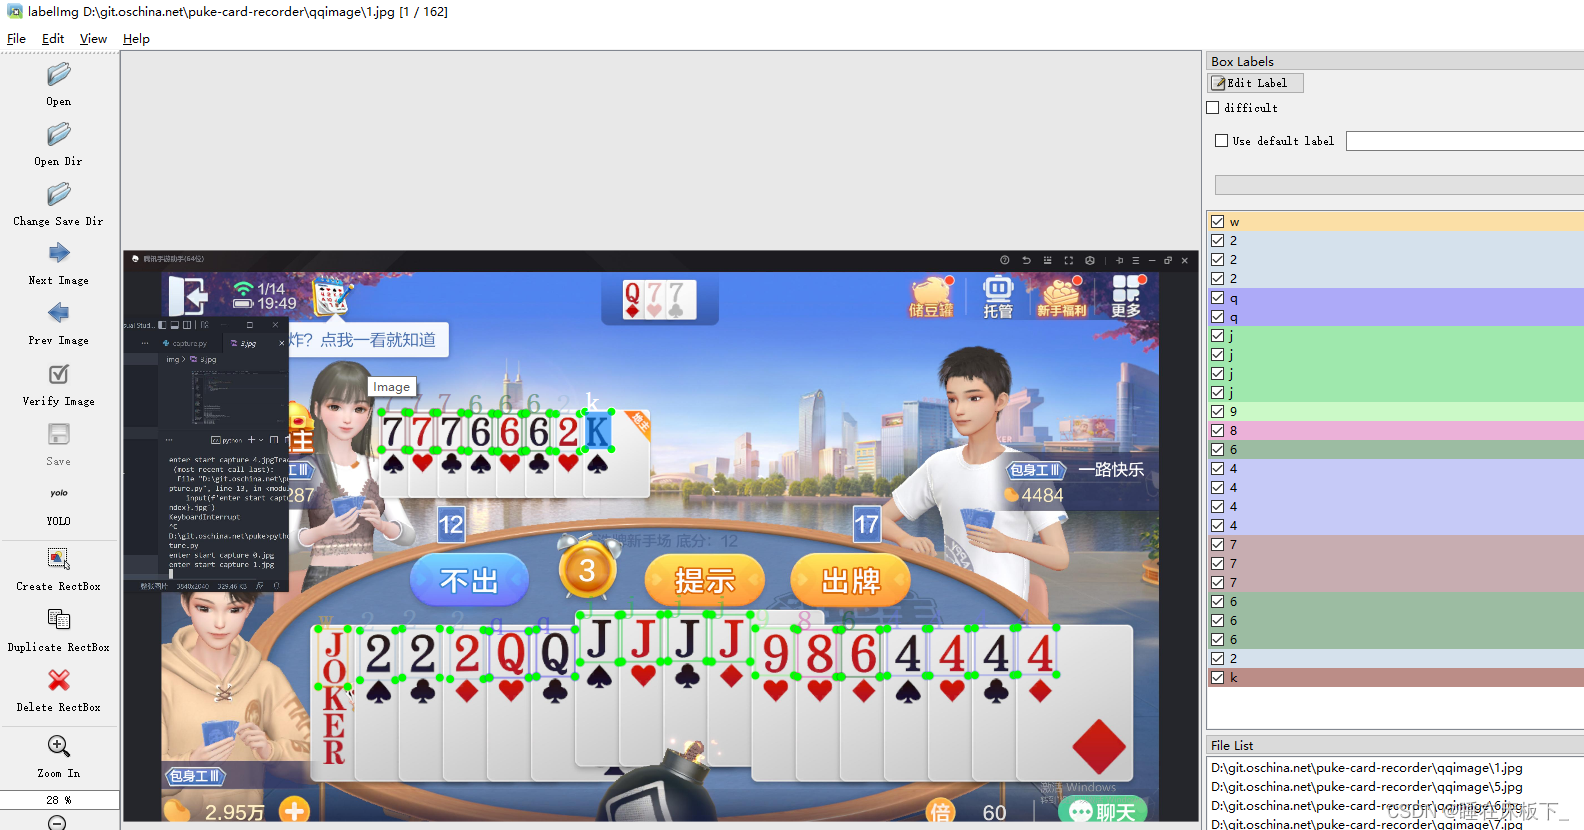The image size is (1584, 830).
Task: Click the Verify Image tool
Action: pos(59,374)
